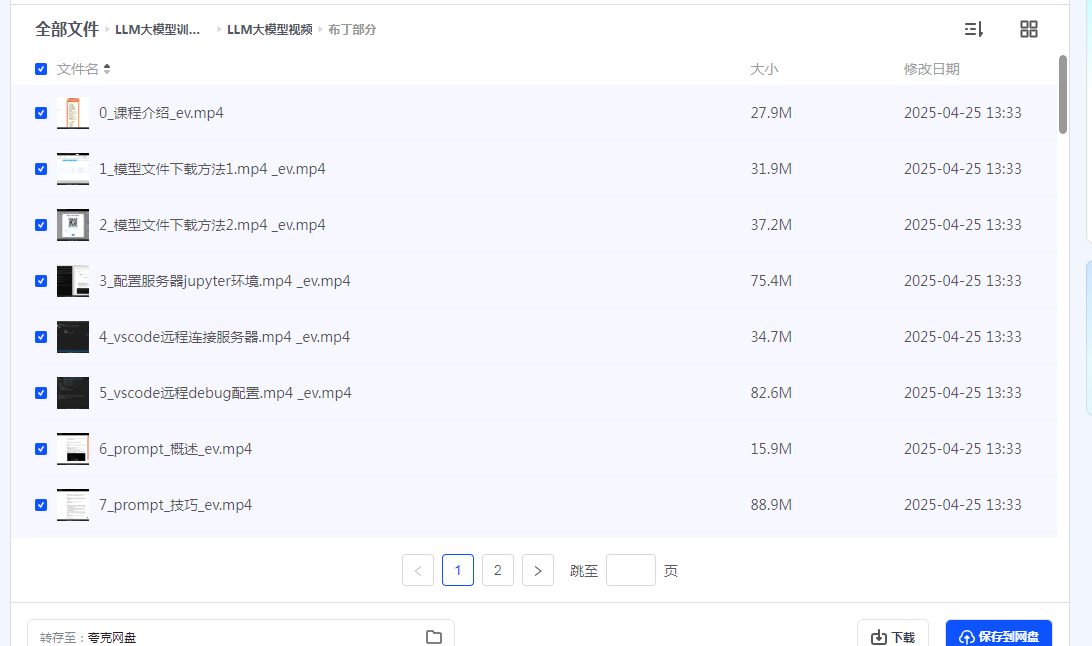The width and height of the screenshot is (1092, 646).
Task: Click the vertical scrollbar of file list
Action: (1063, 95)
